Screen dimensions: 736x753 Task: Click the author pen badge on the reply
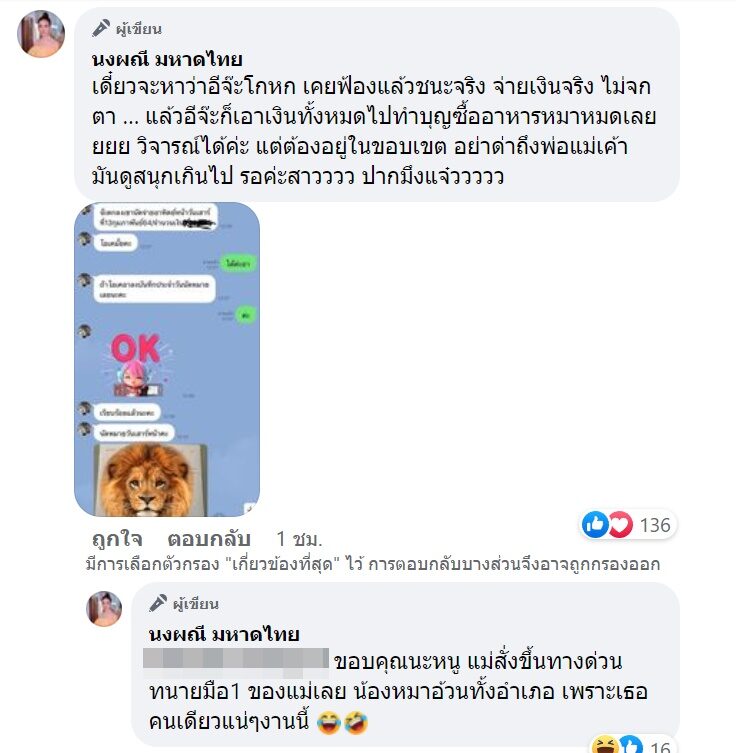(x=158, y=603)
